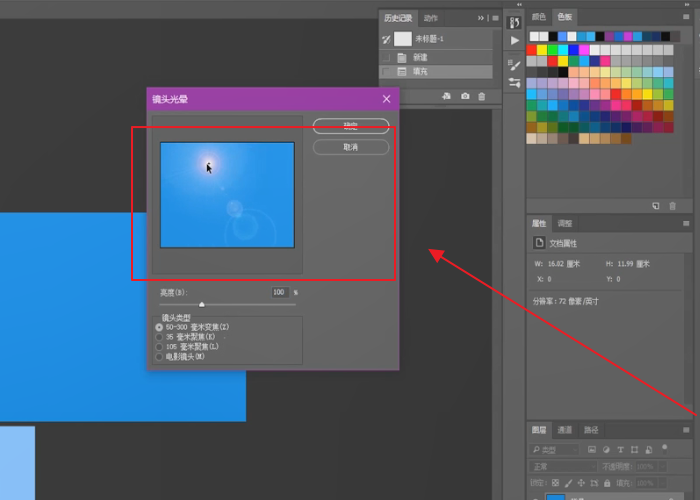Click inside the lens flare preview image
This screenshot has height=500, width=700.
point(227,195)
